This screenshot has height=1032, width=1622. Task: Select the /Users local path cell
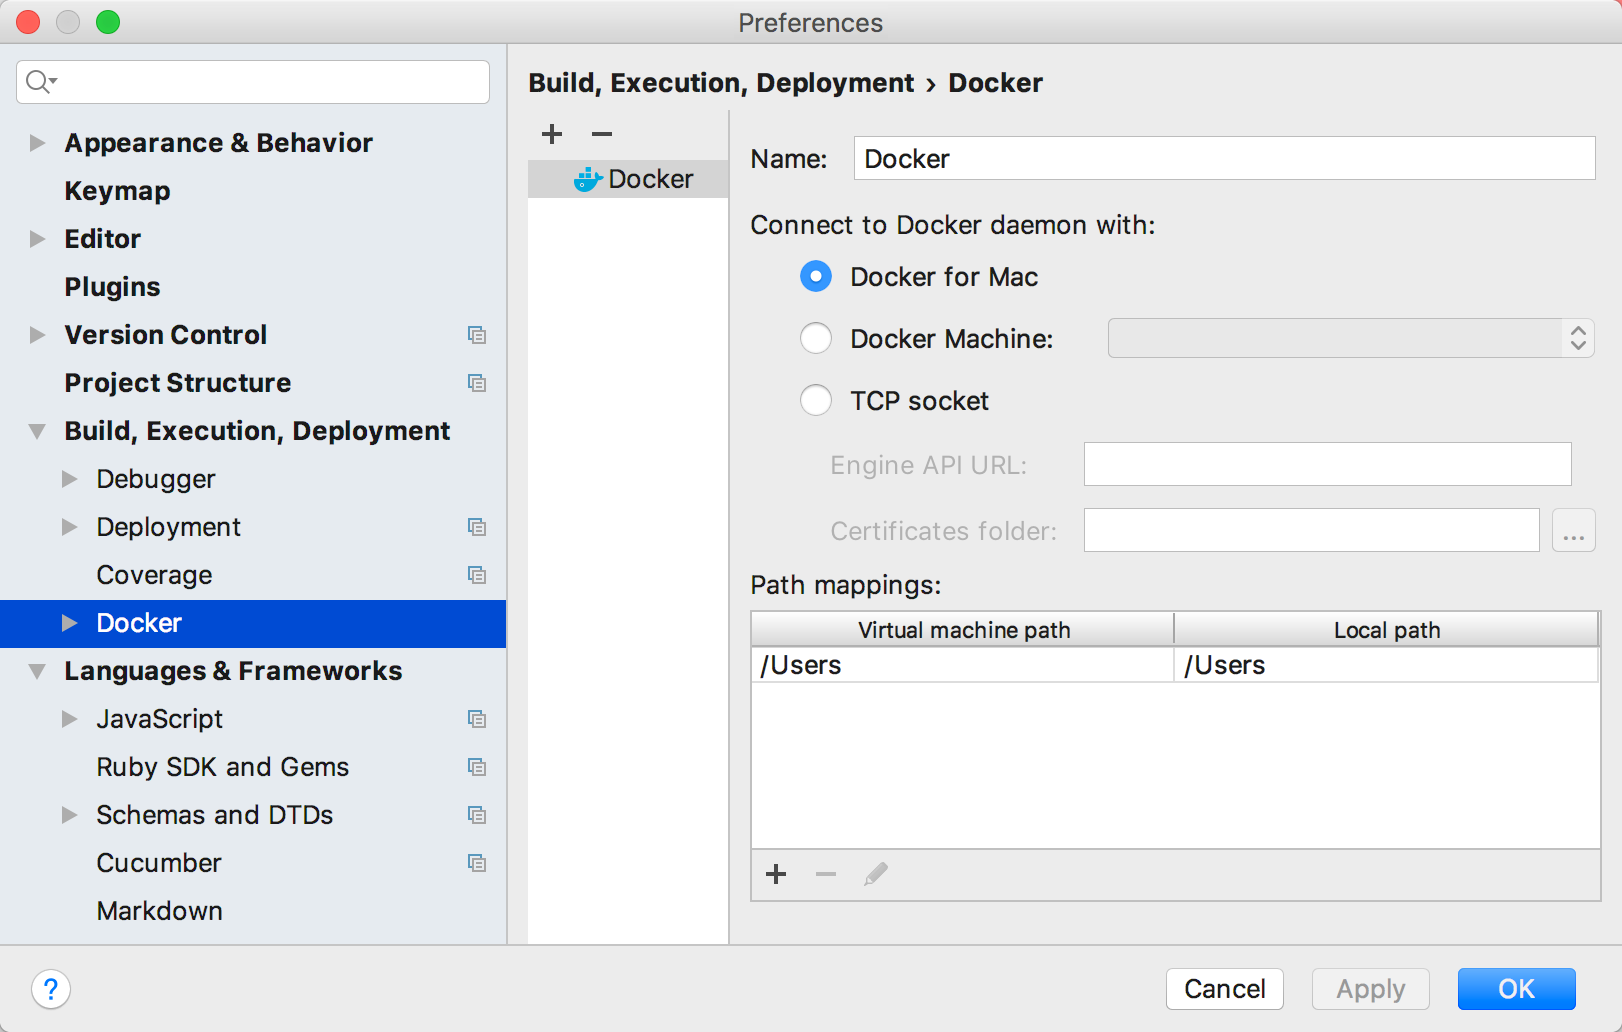point(1387,665)
